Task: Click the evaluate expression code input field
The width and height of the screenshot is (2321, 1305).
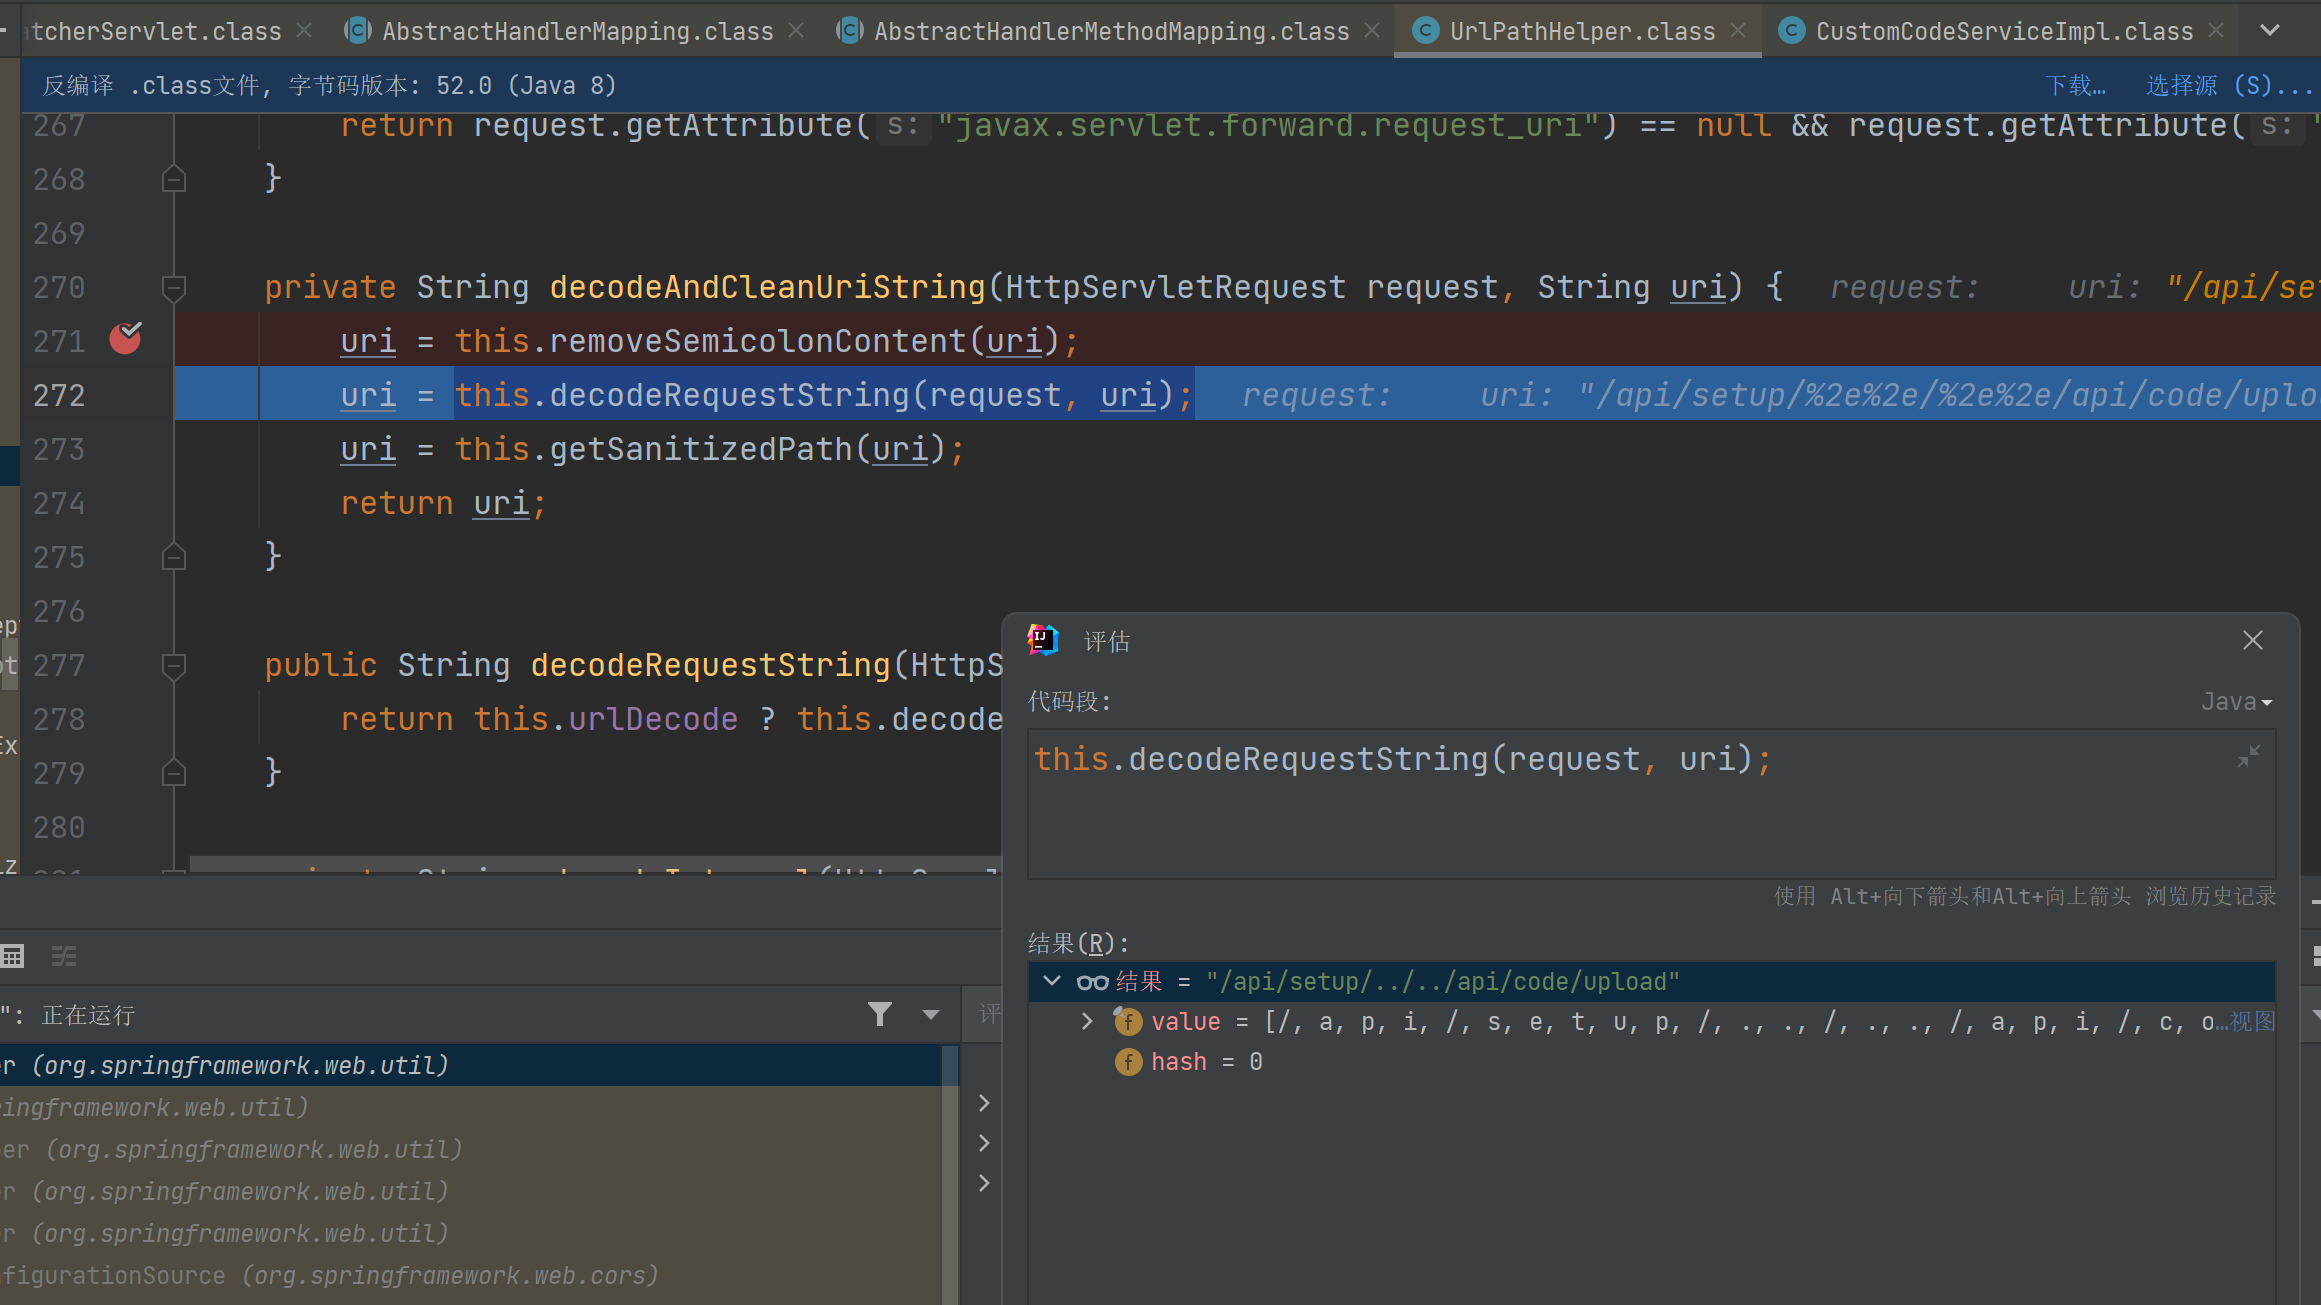Action: coord(1600,810)
